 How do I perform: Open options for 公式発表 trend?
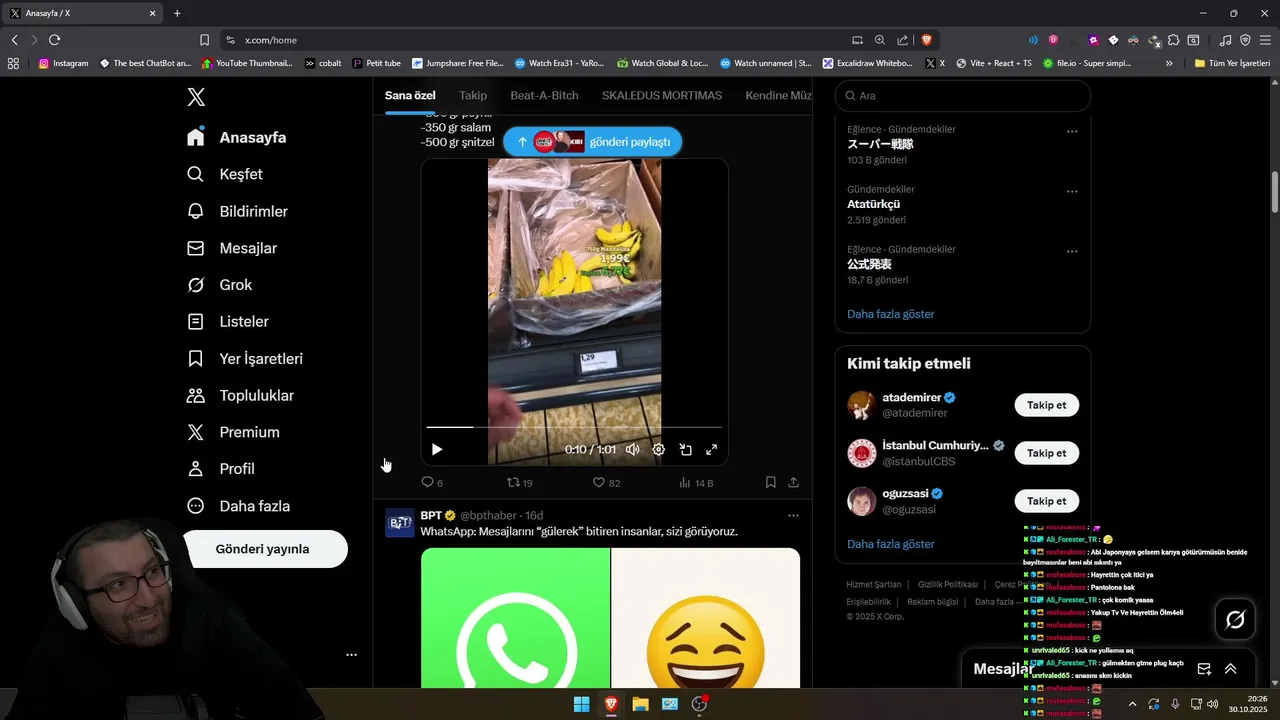pyautogui.click(x=1072, y=251)
